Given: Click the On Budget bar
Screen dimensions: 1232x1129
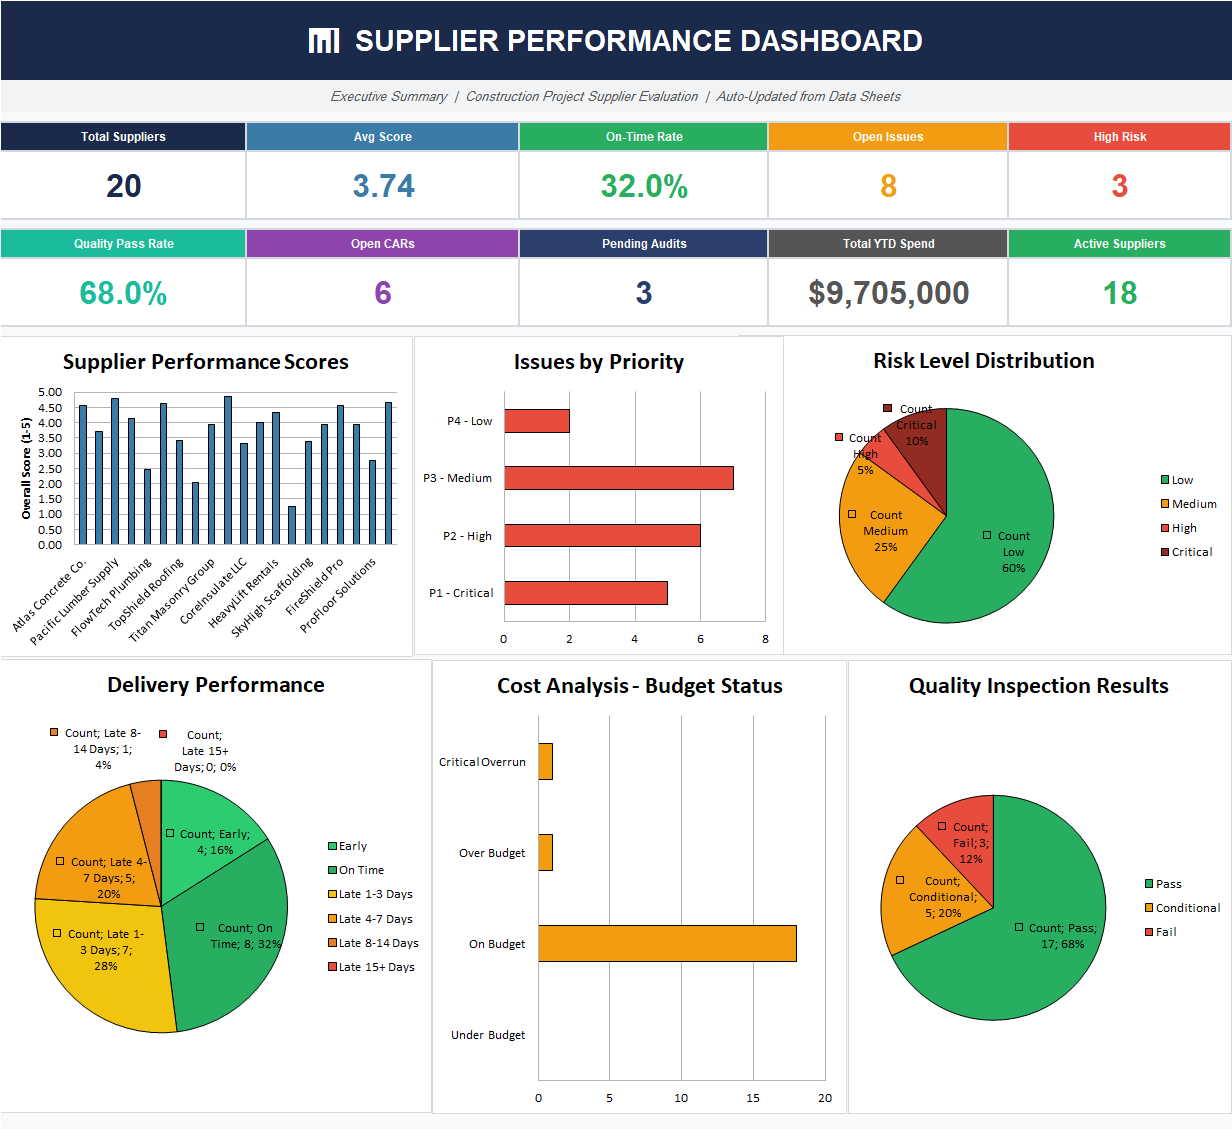Looking at the screenshot, I should pos(667,943).
